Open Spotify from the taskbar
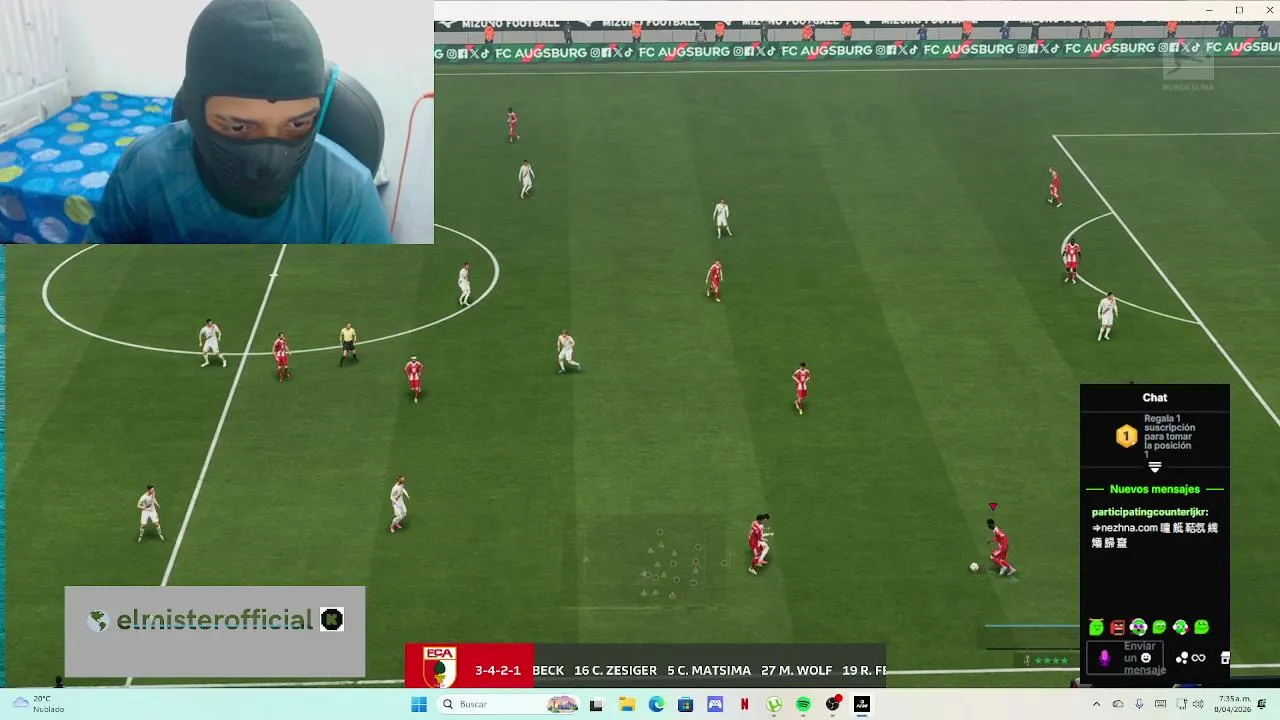1280x720 pixels. [x=803, y=704]
